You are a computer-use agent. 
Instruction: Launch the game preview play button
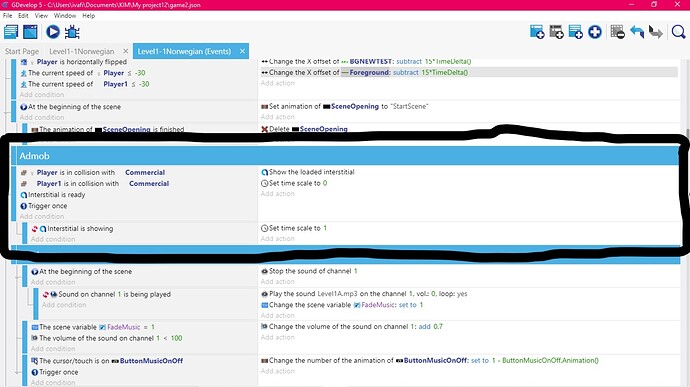53,32
